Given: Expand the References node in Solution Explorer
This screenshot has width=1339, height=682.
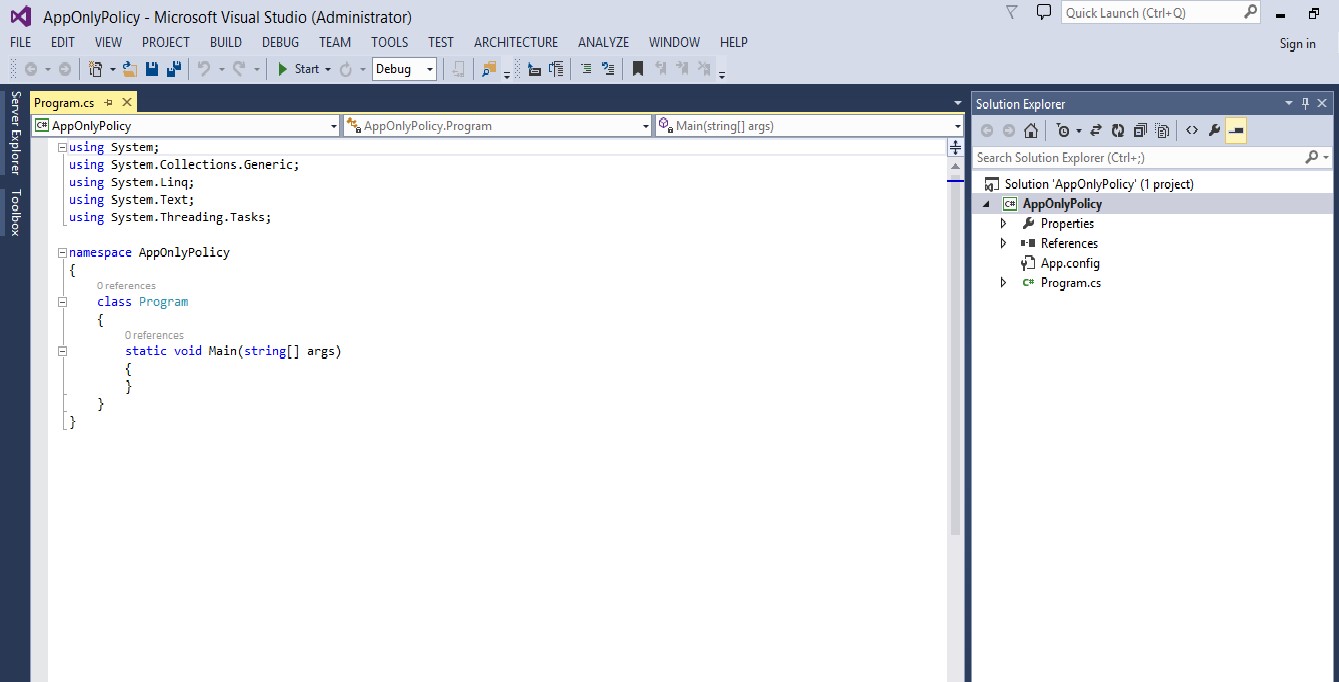Looking at the screenshot, I should point(1004,244).
